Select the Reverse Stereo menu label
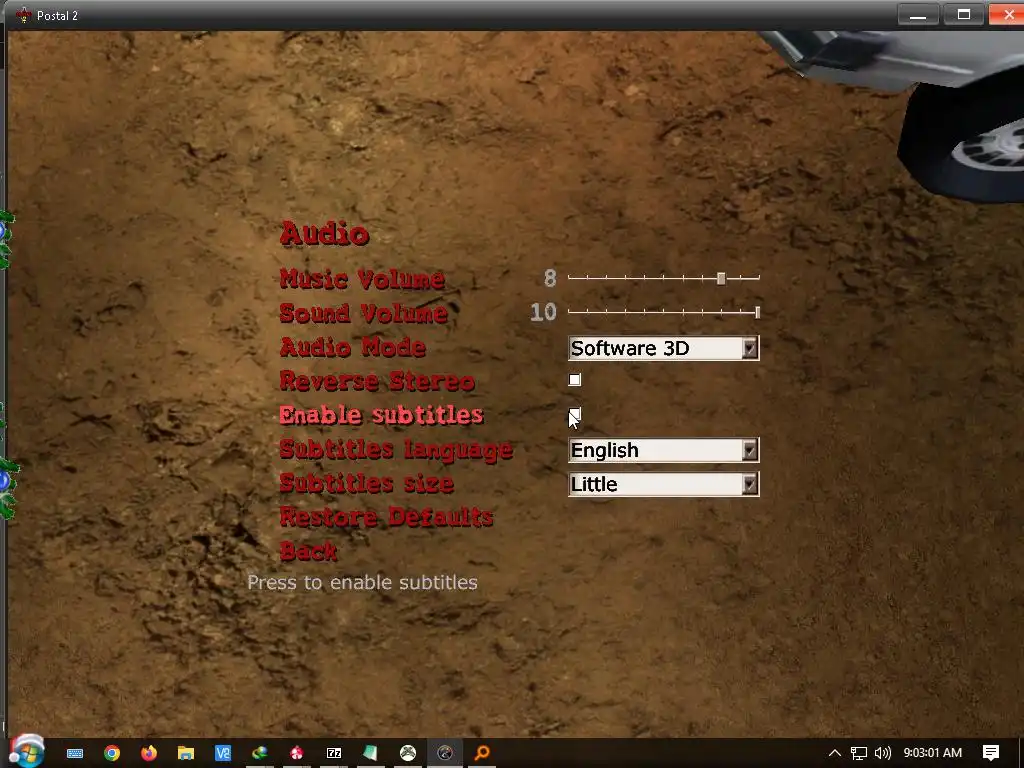 coord(377,381)
